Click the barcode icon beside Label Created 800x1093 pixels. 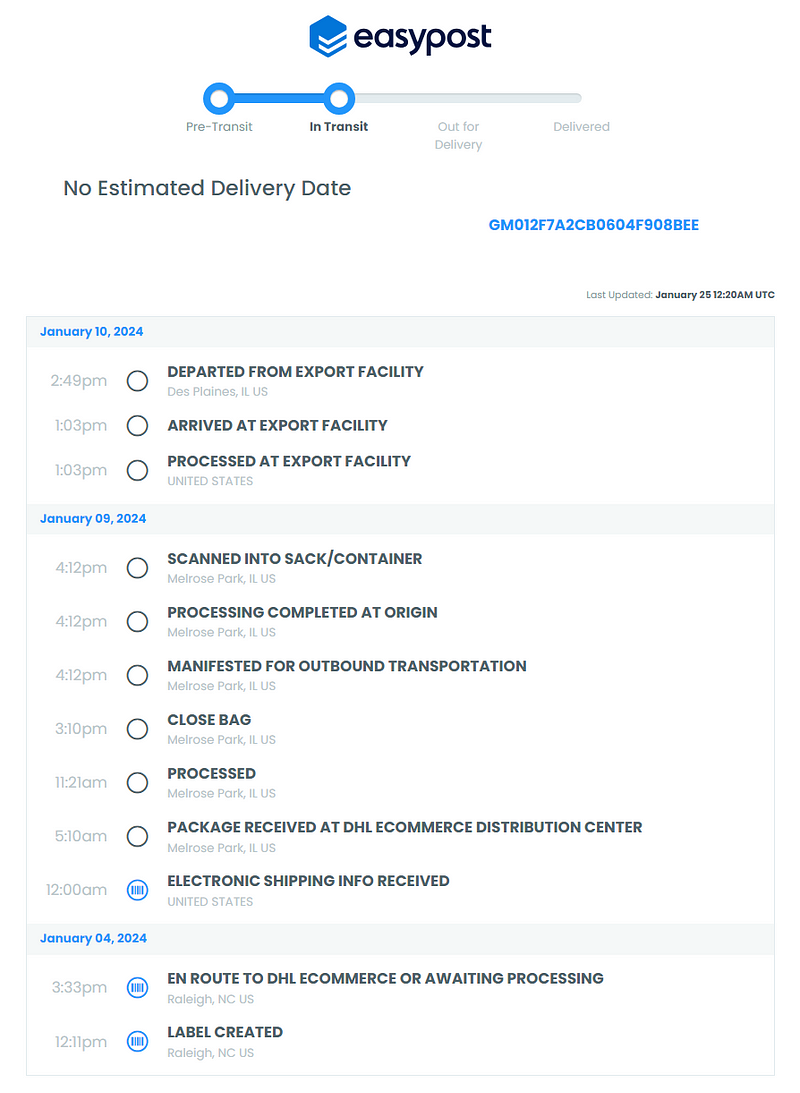[137, 1041]
